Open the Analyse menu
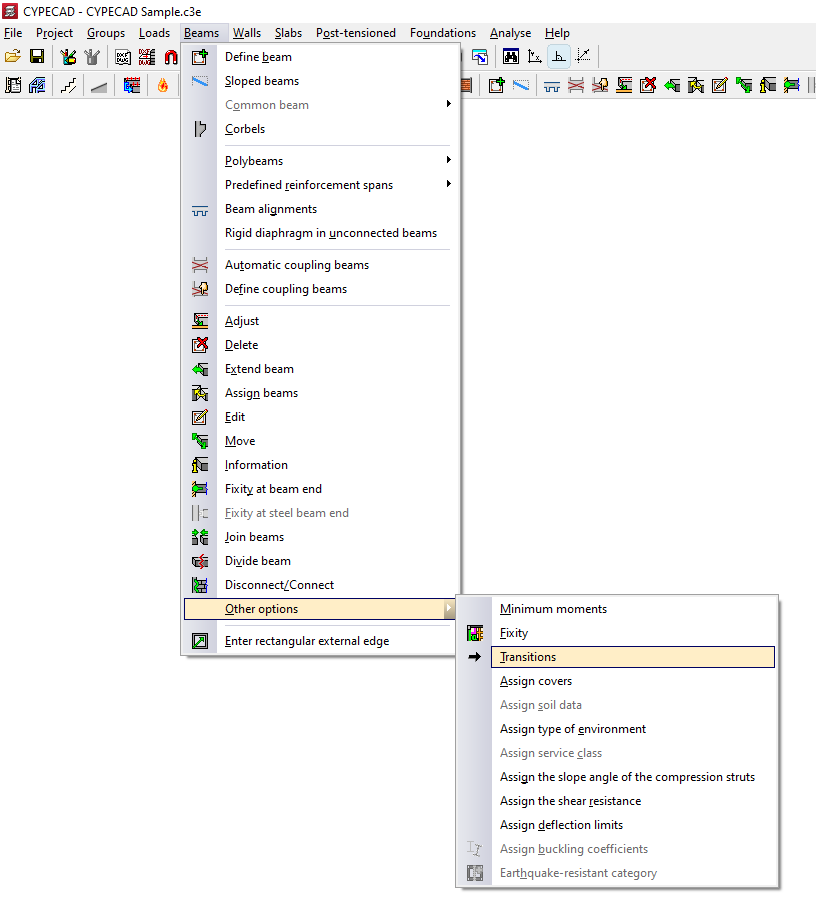The height and width of the screenshot is (914, 816). click(x=511, y=33)
